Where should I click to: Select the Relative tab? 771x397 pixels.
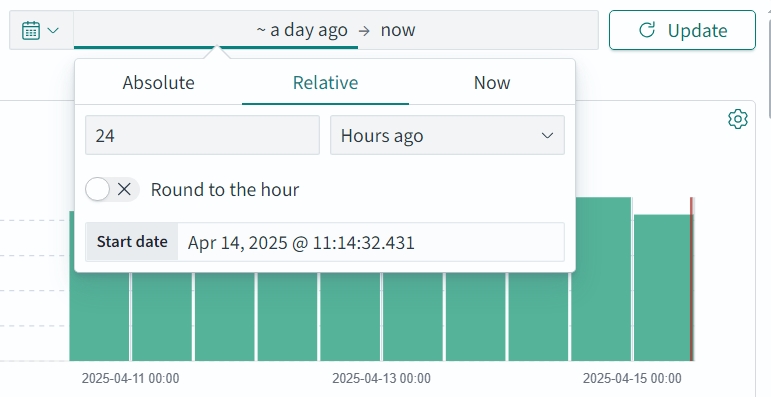[325, 82]
